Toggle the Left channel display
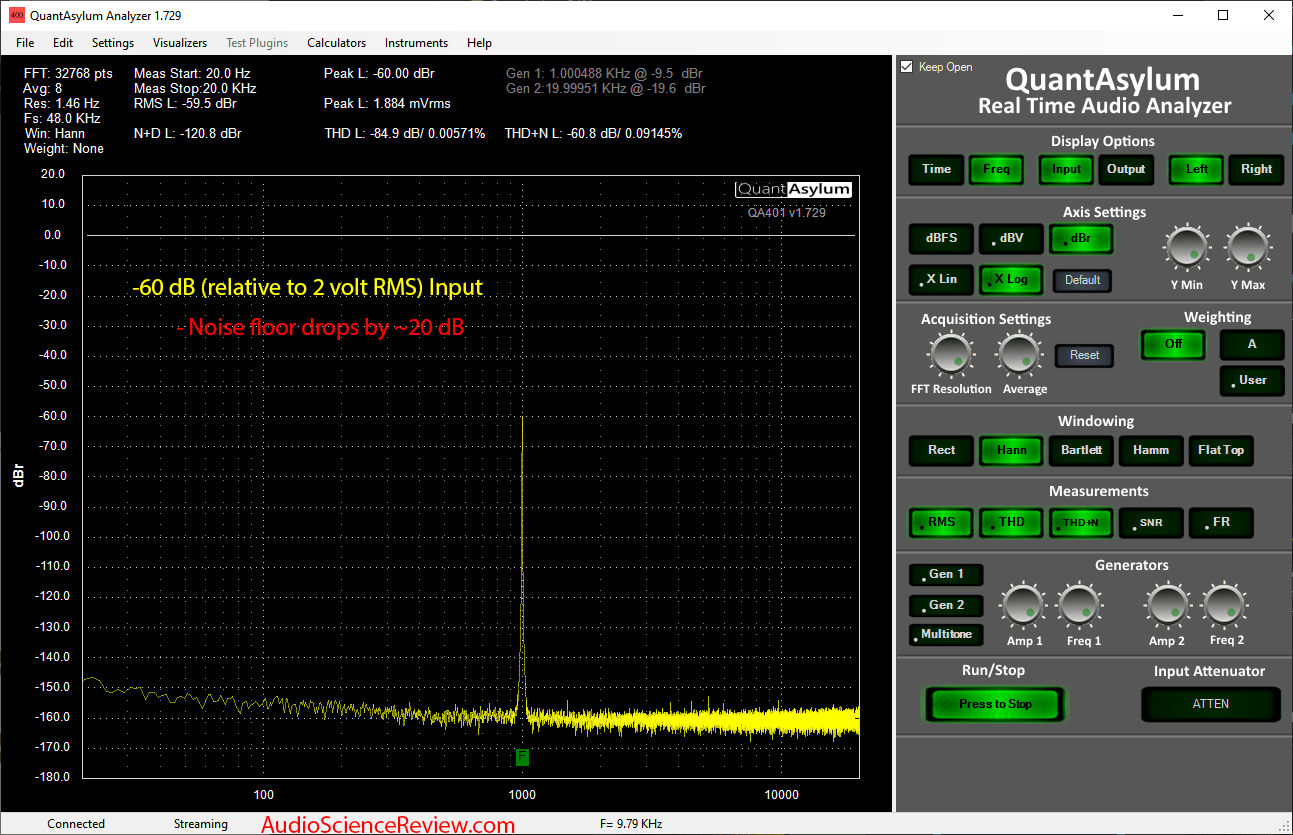The width and height of the screenshot is (1293, 835). [1197, 169]
